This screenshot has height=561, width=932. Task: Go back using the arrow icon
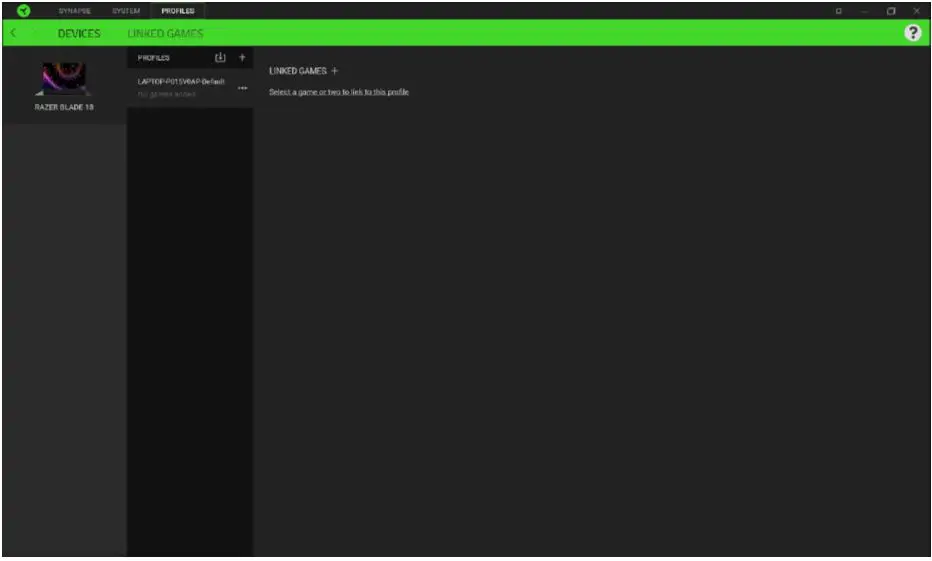tap(13, 33)
